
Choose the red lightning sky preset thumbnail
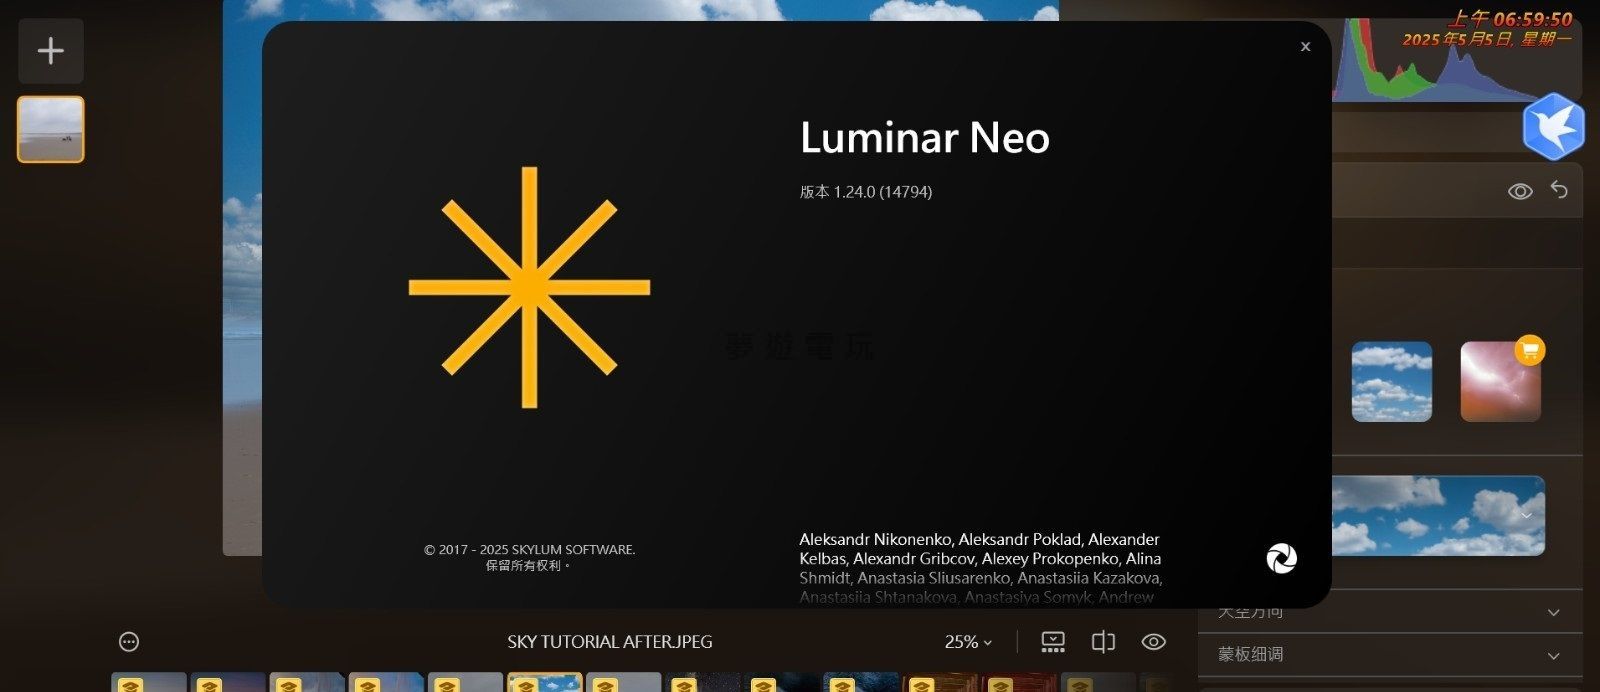(x=1500, y=381)
